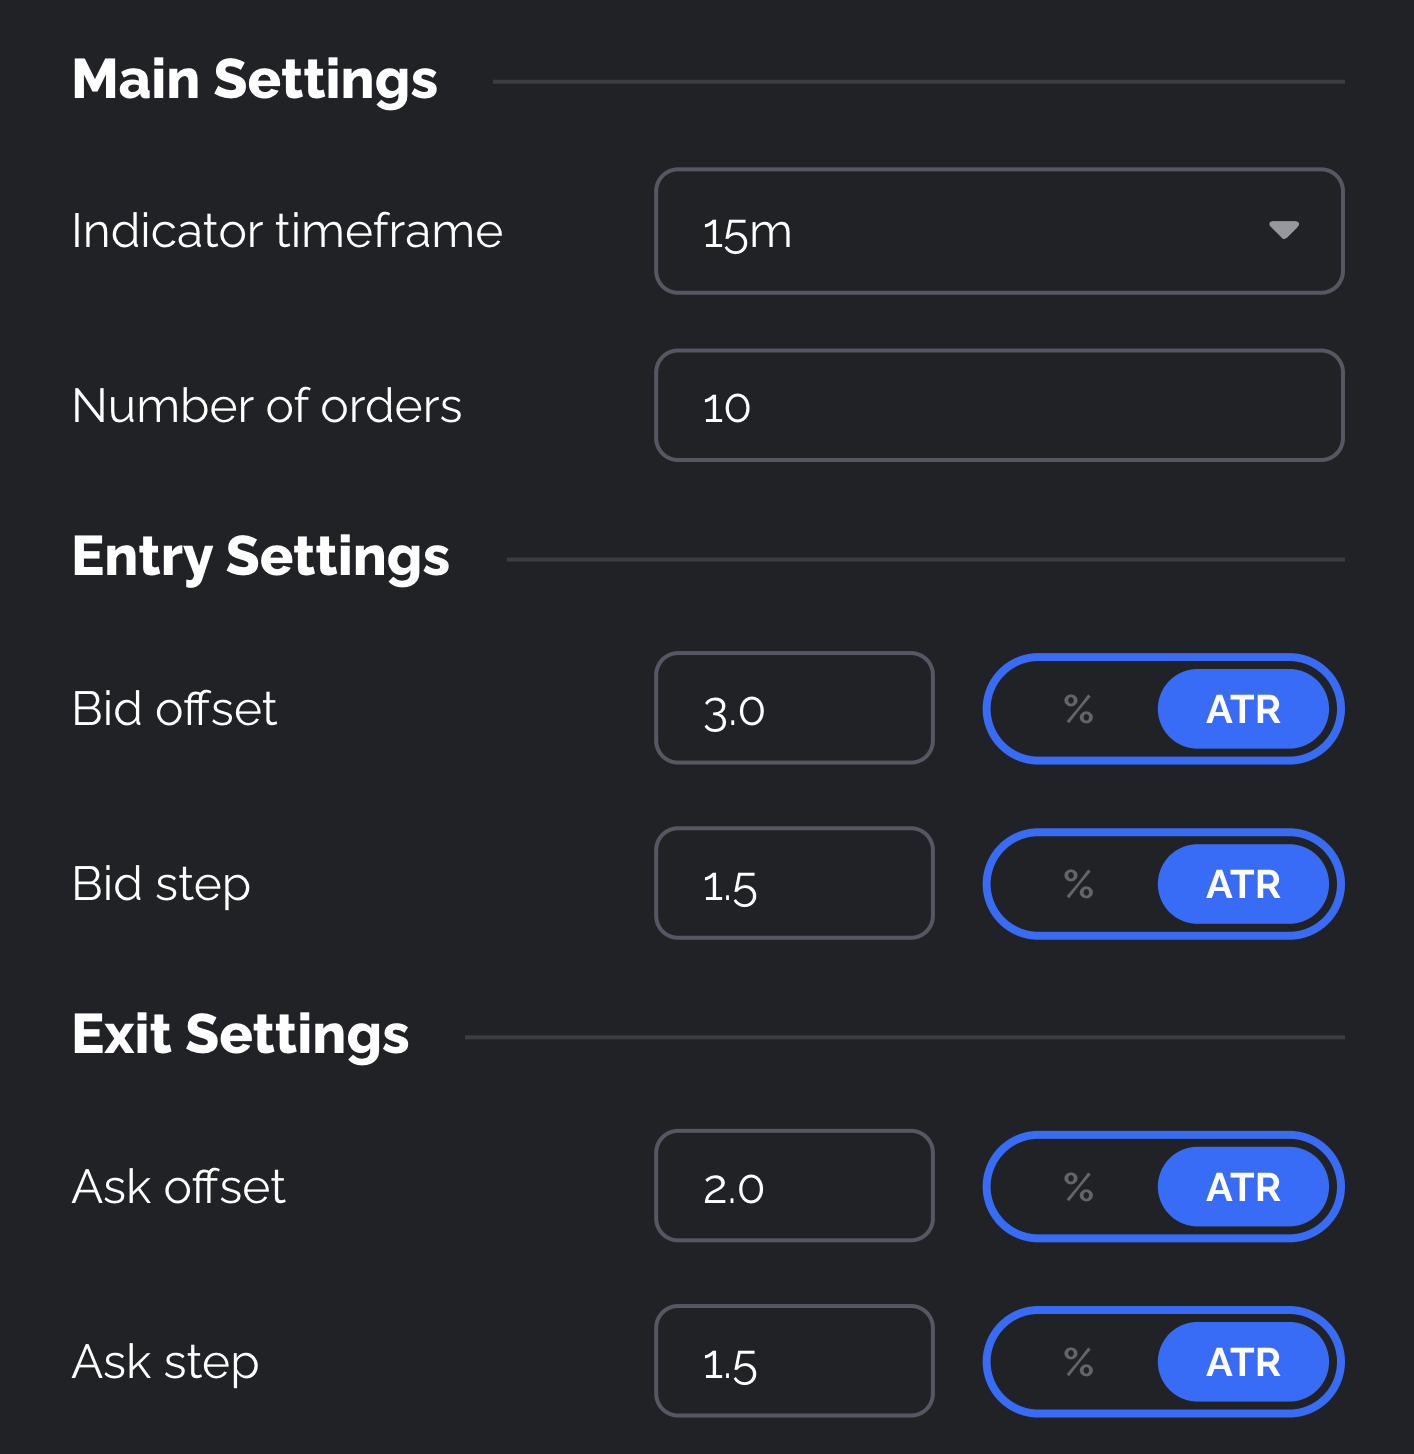Switch Ask offset unit to percent
The width and height of the screenshot is (1414, 1454).
(1078, 1187)
